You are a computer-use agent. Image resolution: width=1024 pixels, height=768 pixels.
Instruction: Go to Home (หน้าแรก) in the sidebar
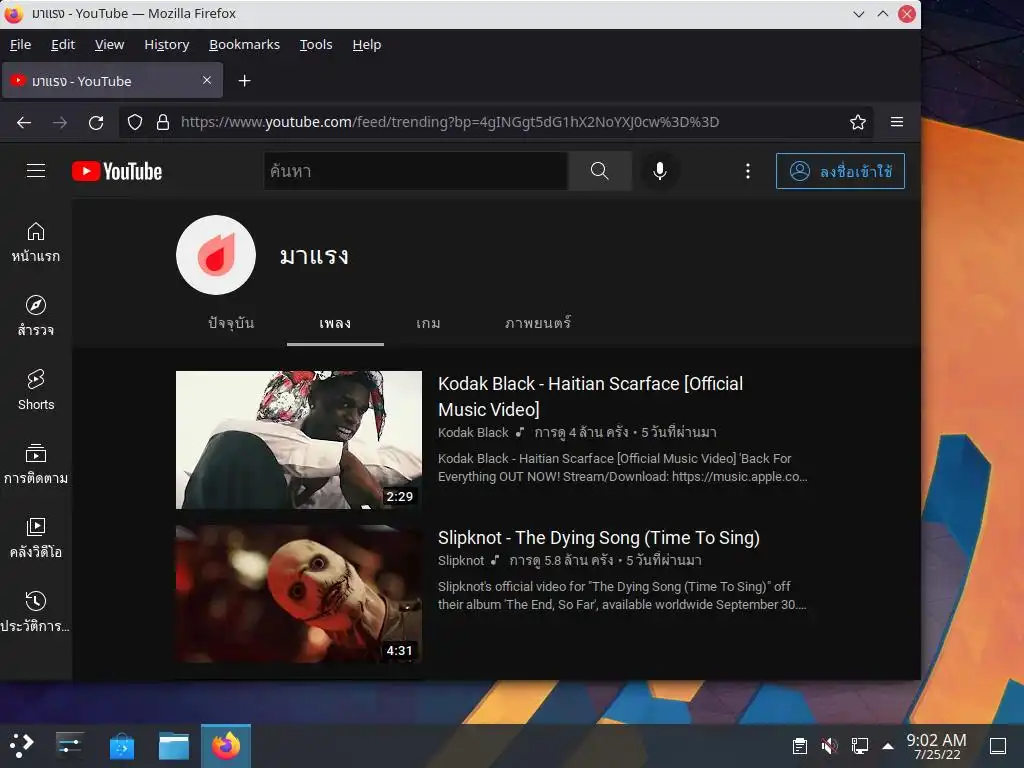point(36,242)
